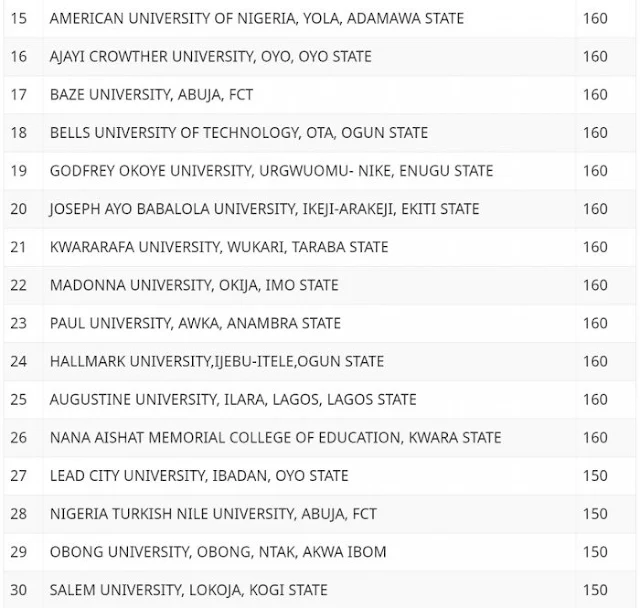Click Salem University, Lokoja entry
The width and height of the screenshot is (640, 608).
(x=189, y=590)
